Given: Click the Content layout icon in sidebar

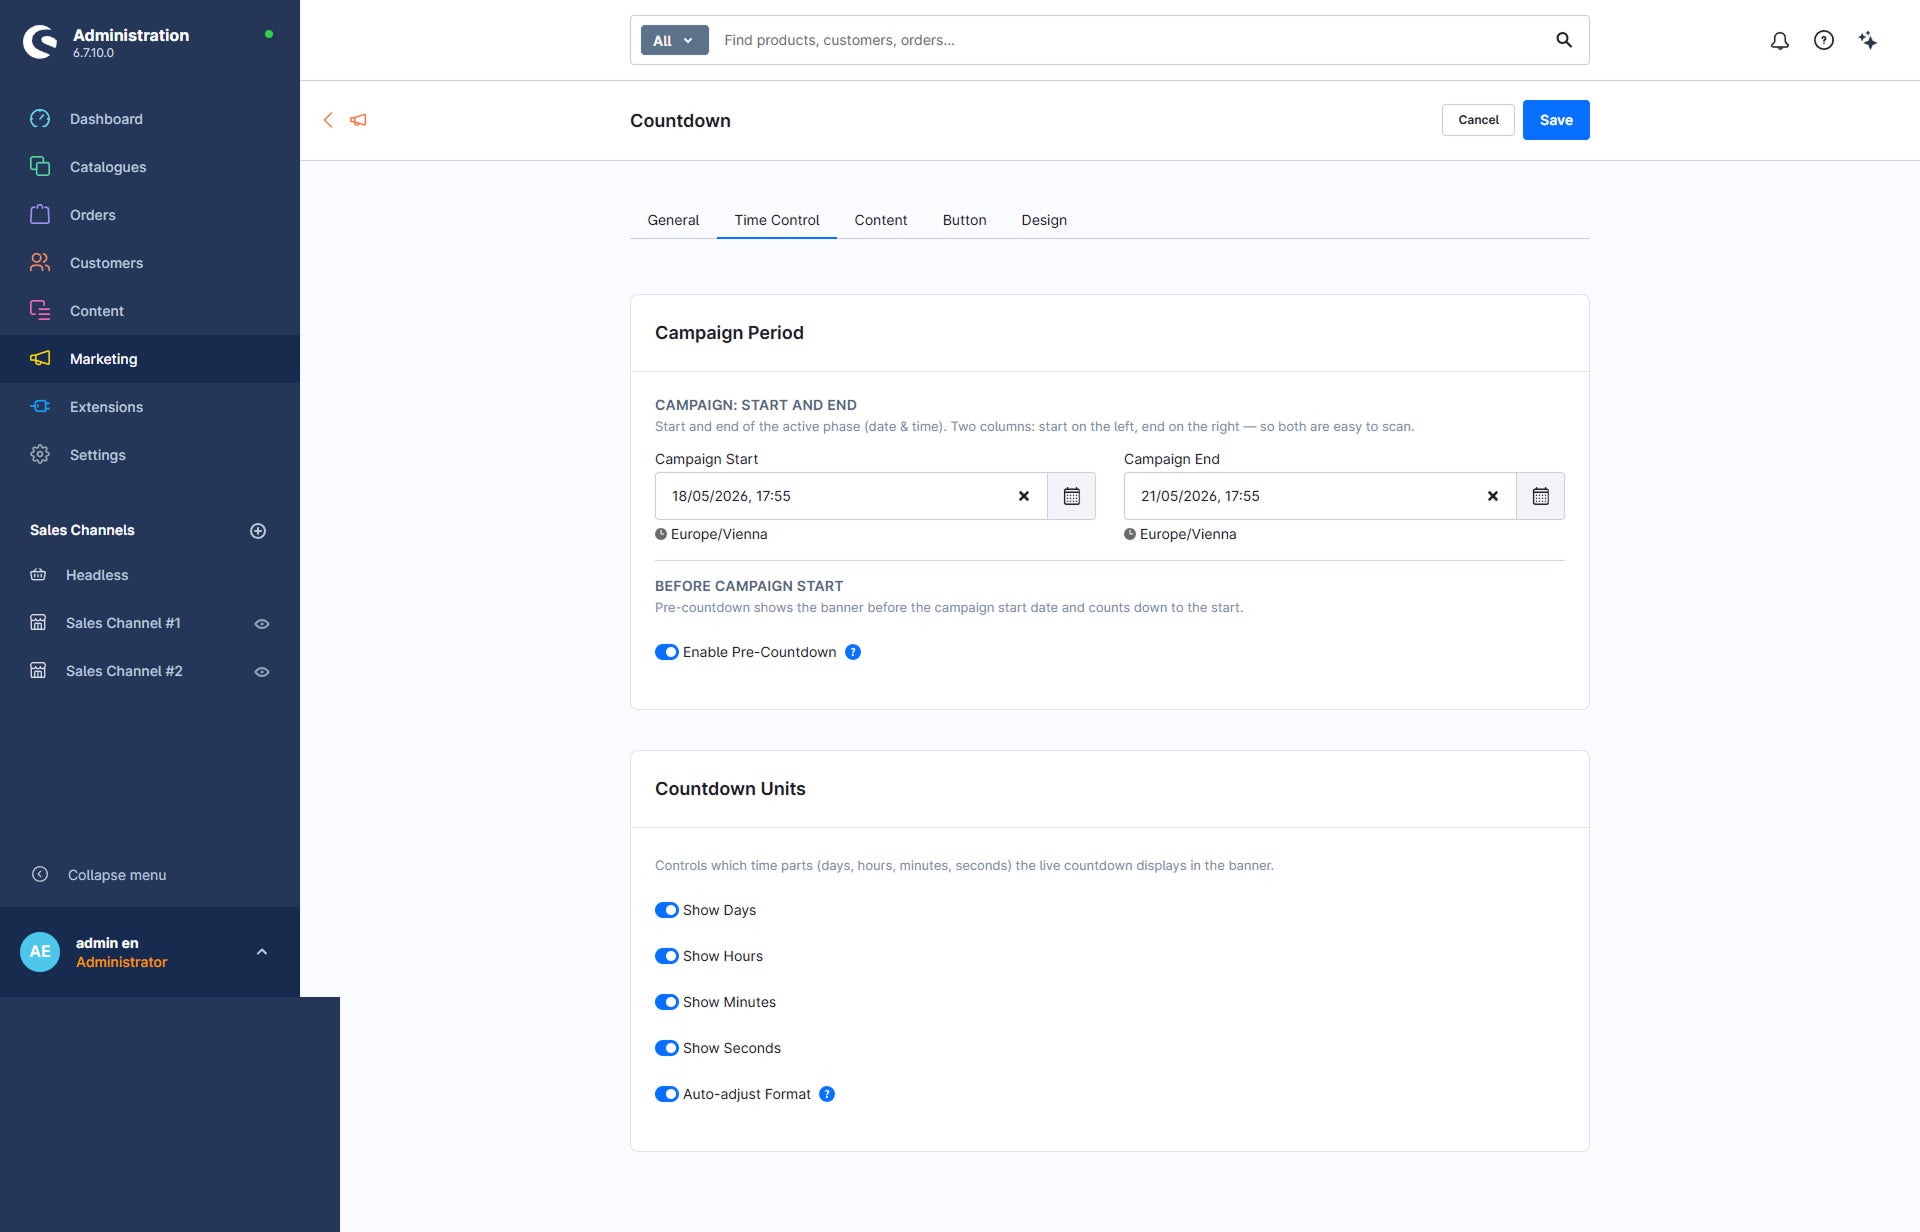Looking at the screenshot, I should pyautogui.click(x=40, y=310).
